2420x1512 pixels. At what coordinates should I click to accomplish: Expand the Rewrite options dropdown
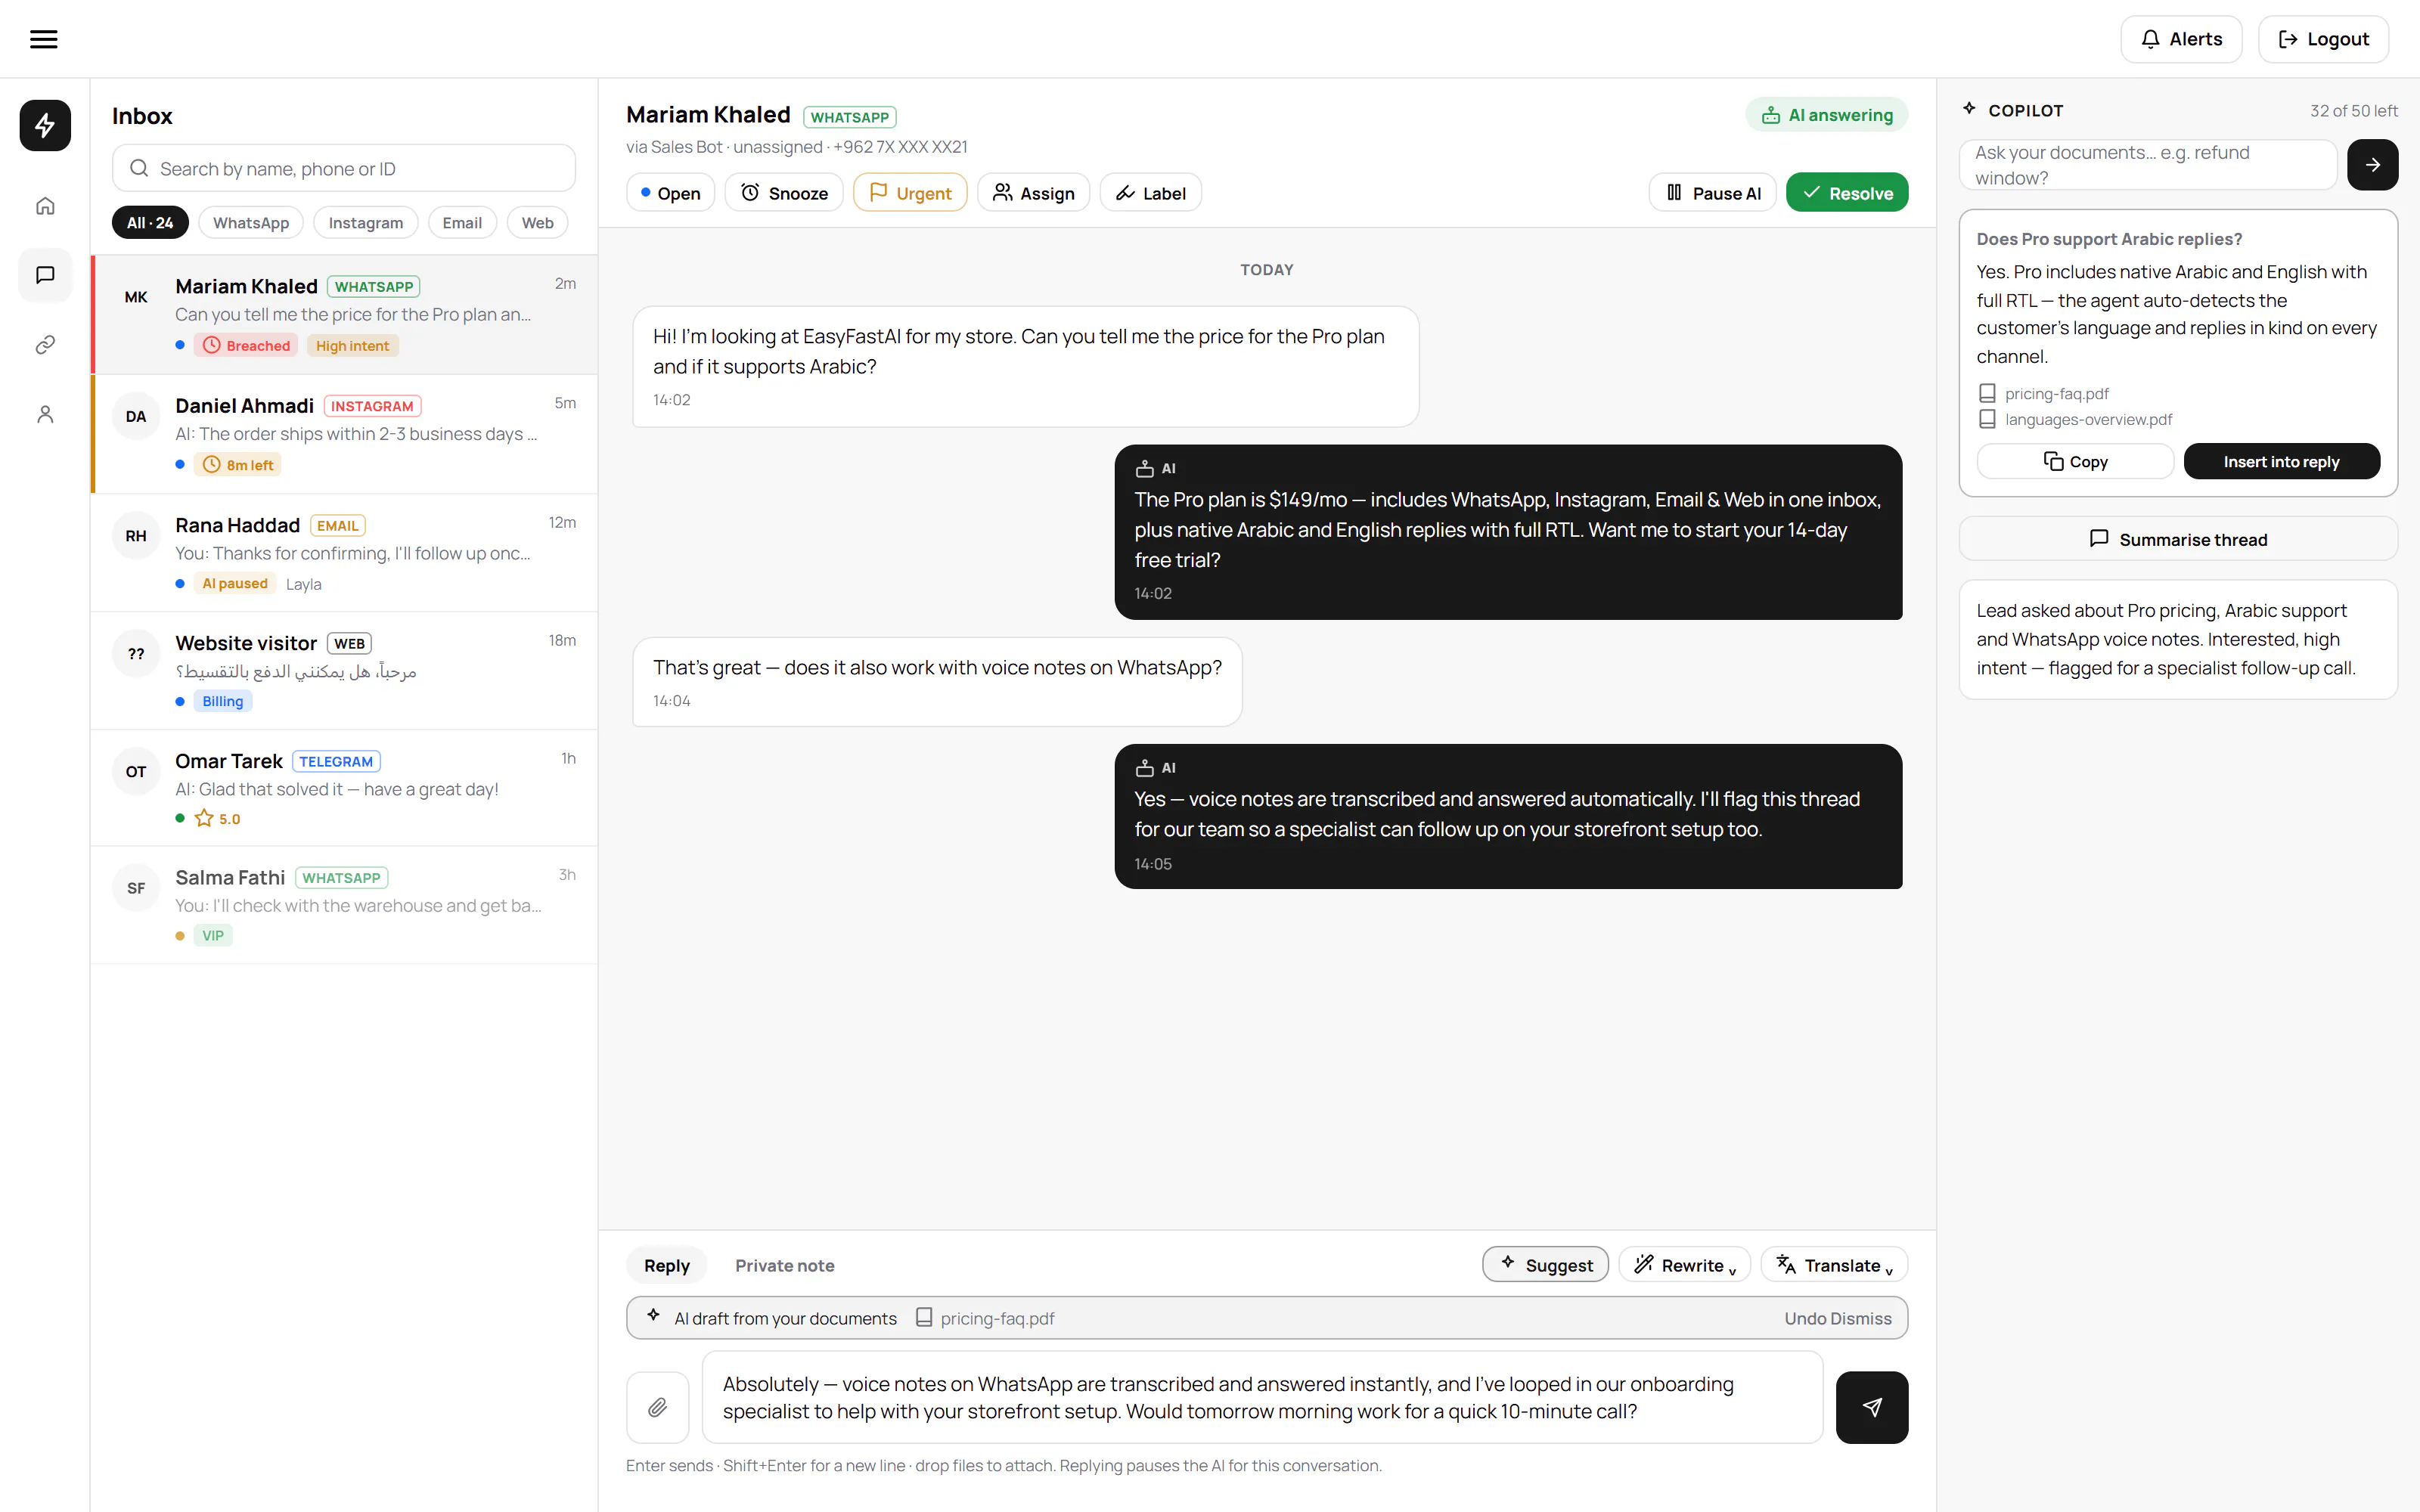click(1684, 1265)
